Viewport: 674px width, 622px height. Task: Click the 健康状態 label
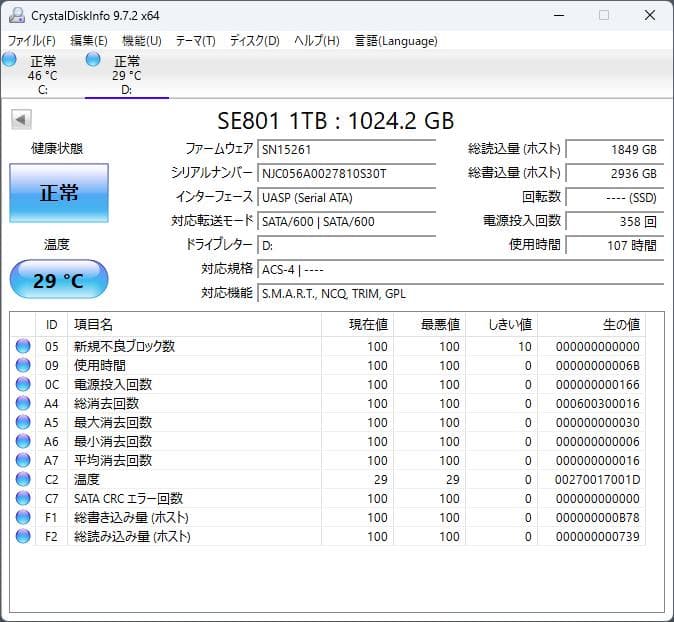pos(57,148)
